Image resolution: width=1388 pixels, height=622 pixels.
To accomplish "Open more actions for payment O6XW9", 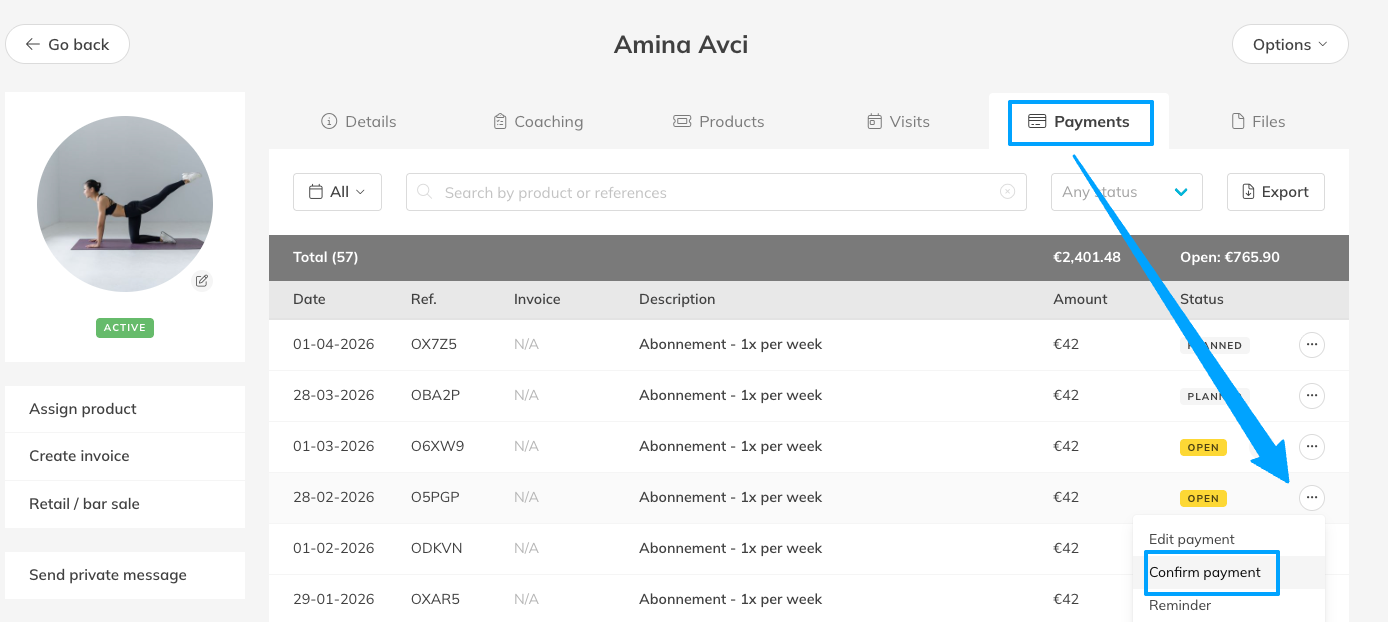I will (1311, 447).
